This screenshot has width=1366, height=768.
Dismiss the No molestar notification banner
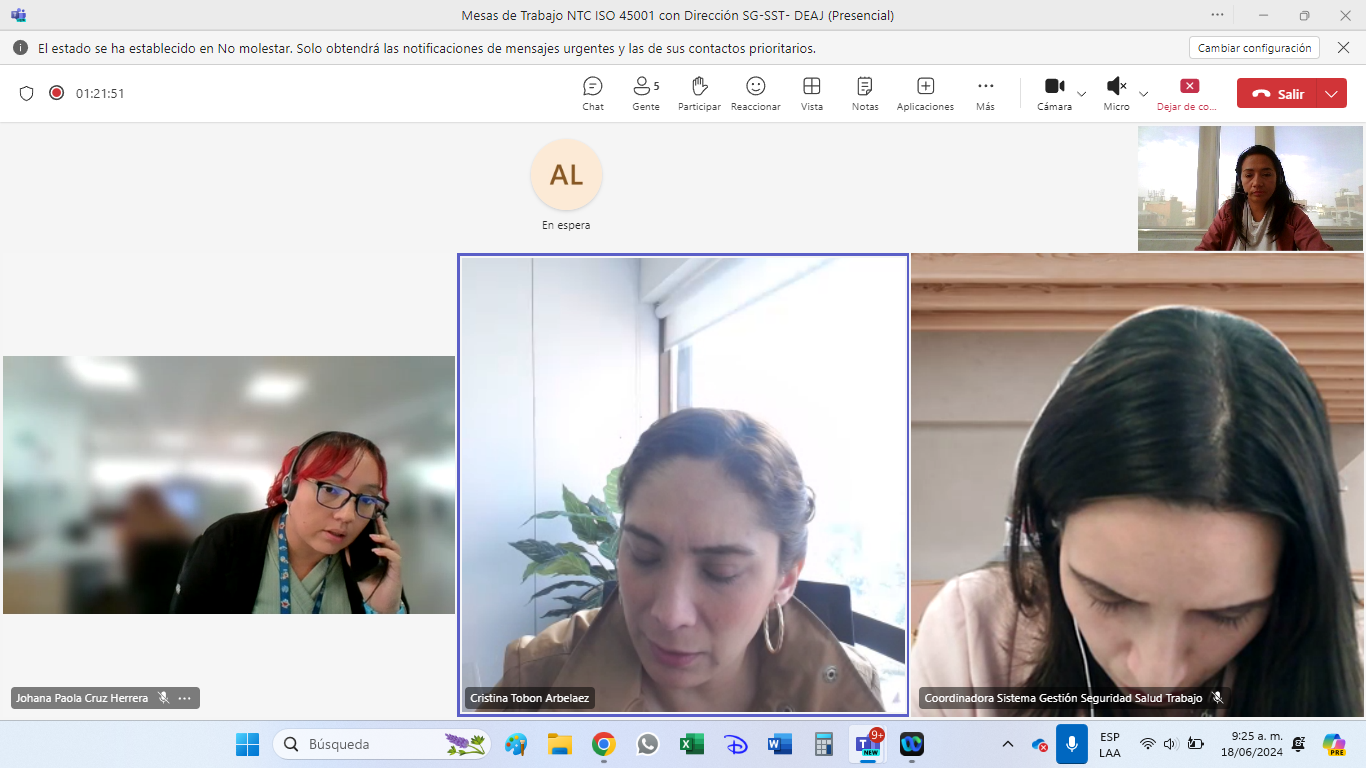[1344, 48]
